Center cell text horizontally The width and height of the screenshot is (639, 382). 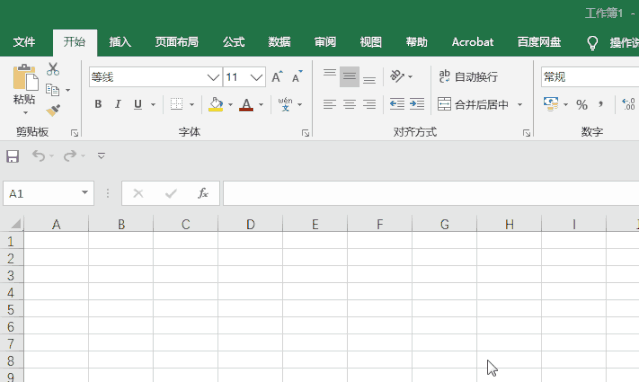coord(349,104)
